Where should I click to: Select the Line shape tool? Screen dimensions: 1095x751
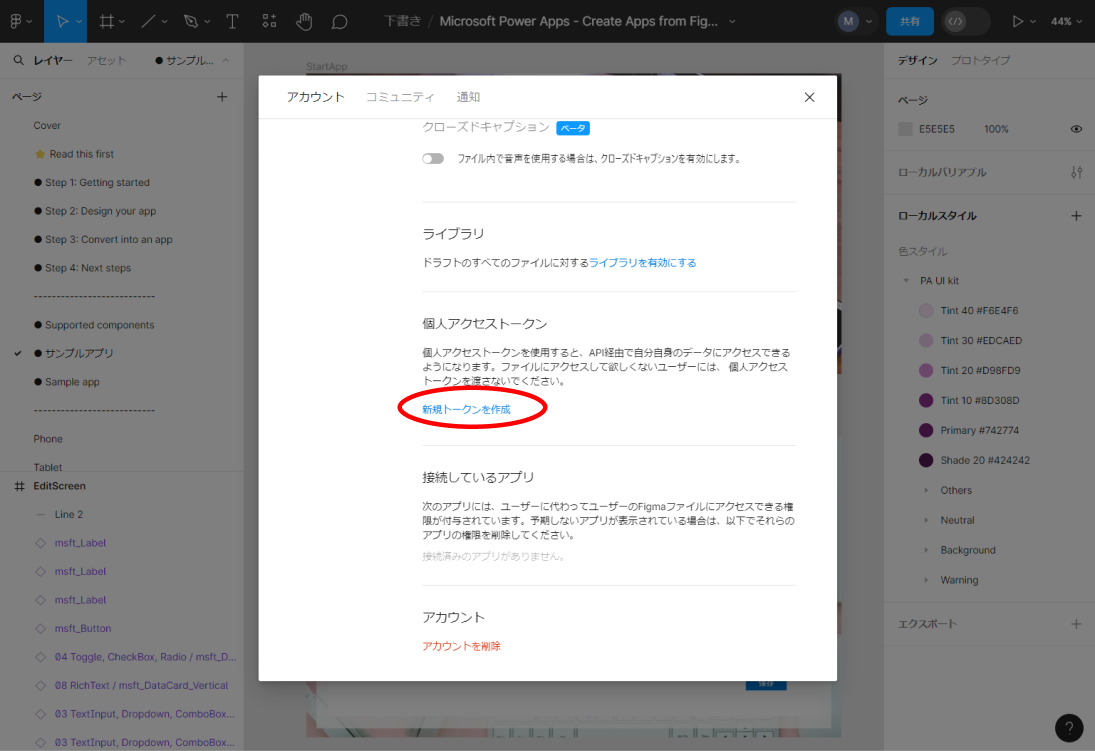(x=148, y=22)
